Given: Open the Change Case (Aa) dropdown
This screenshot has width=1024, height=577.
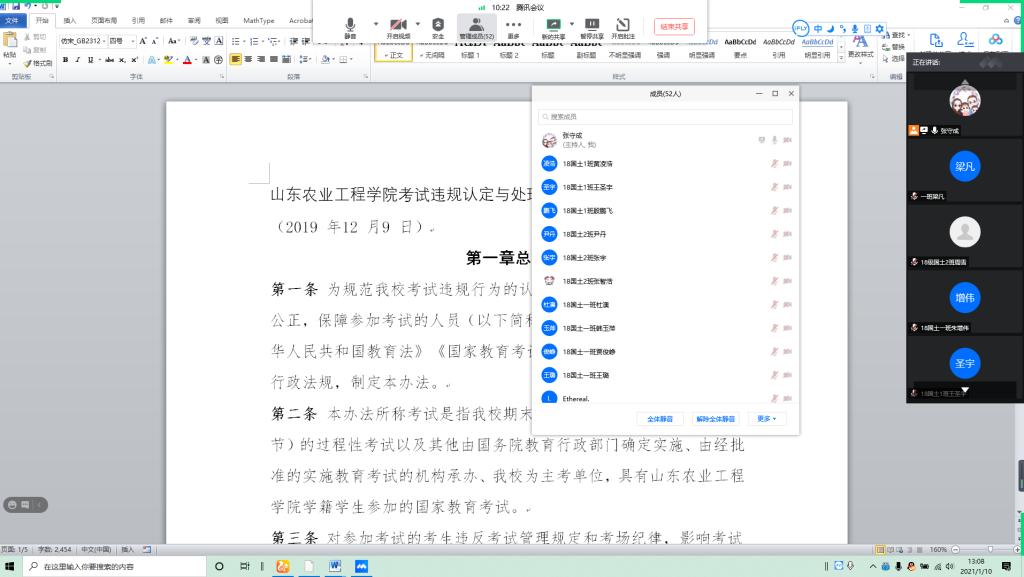Looking at the screenshot, I should [x=173, y=40].
